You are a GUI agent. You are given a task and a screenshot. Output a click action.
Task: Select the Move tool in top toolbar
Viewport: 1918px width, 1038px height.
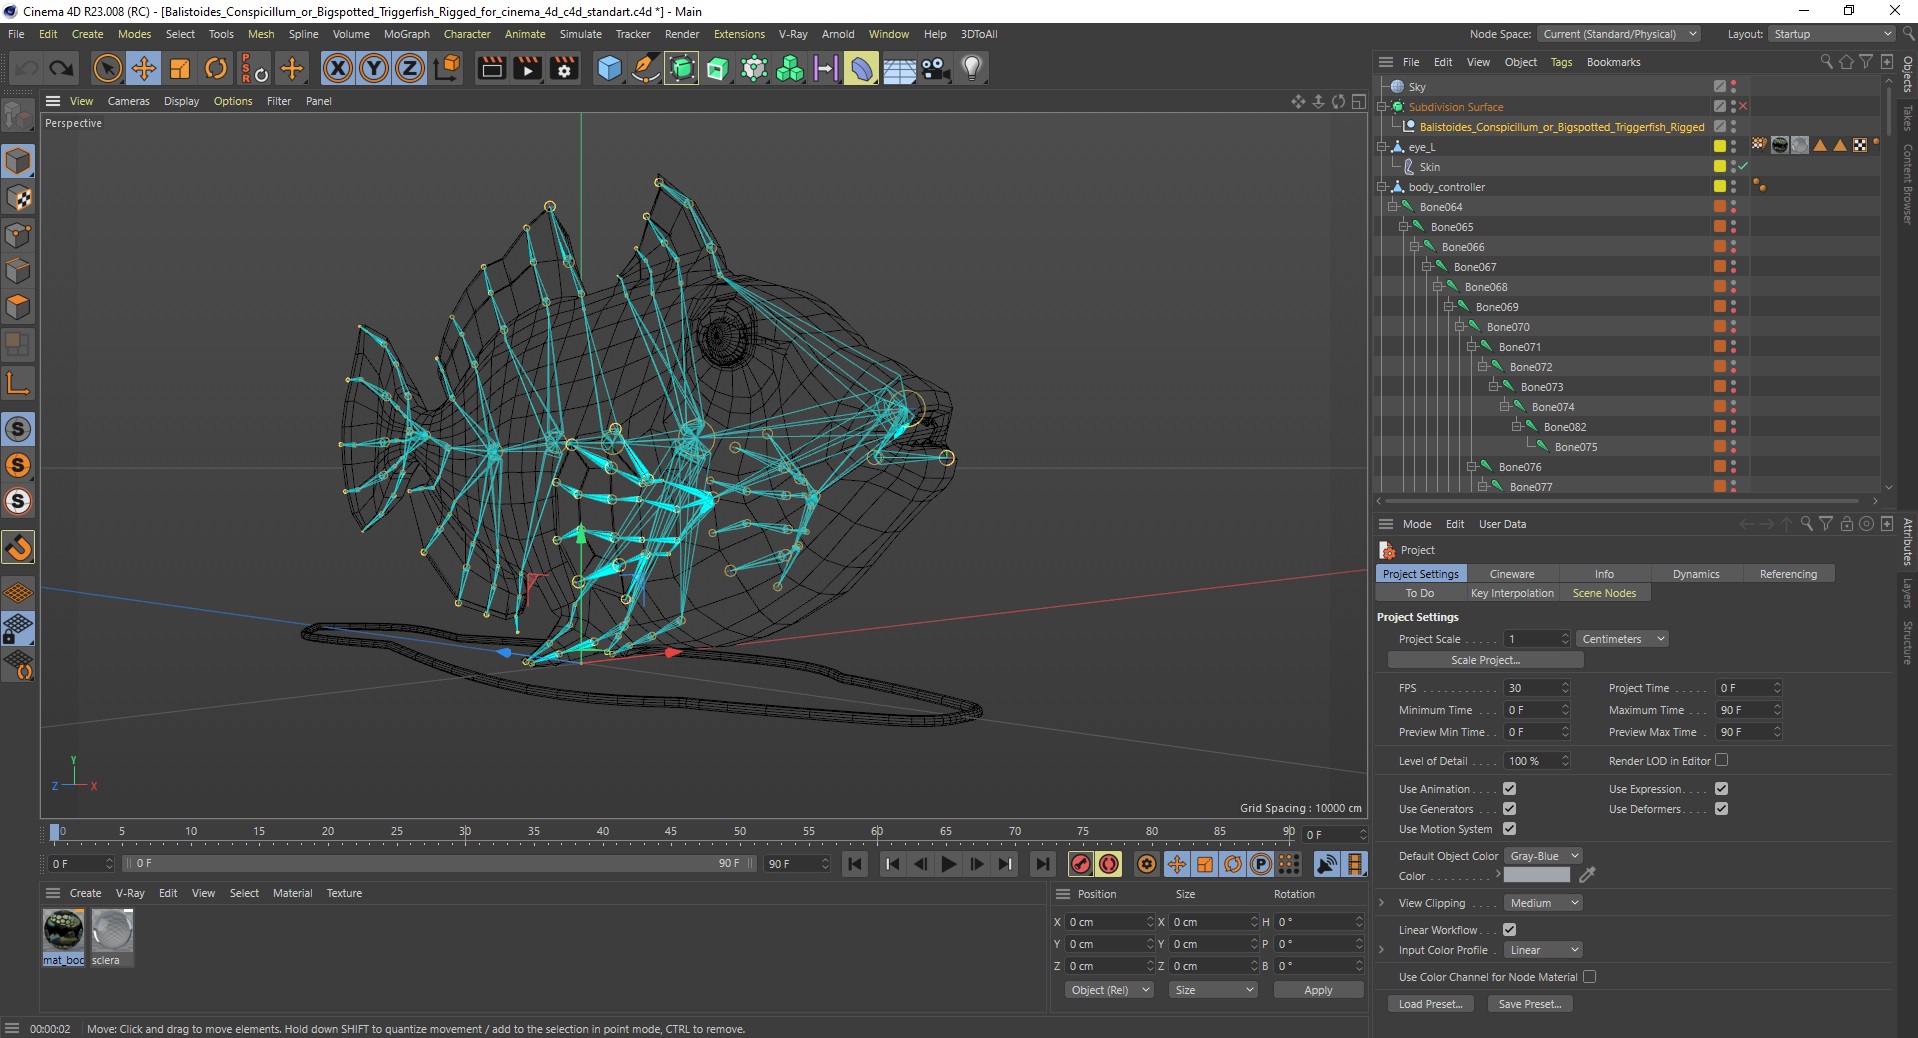point(144,68)
